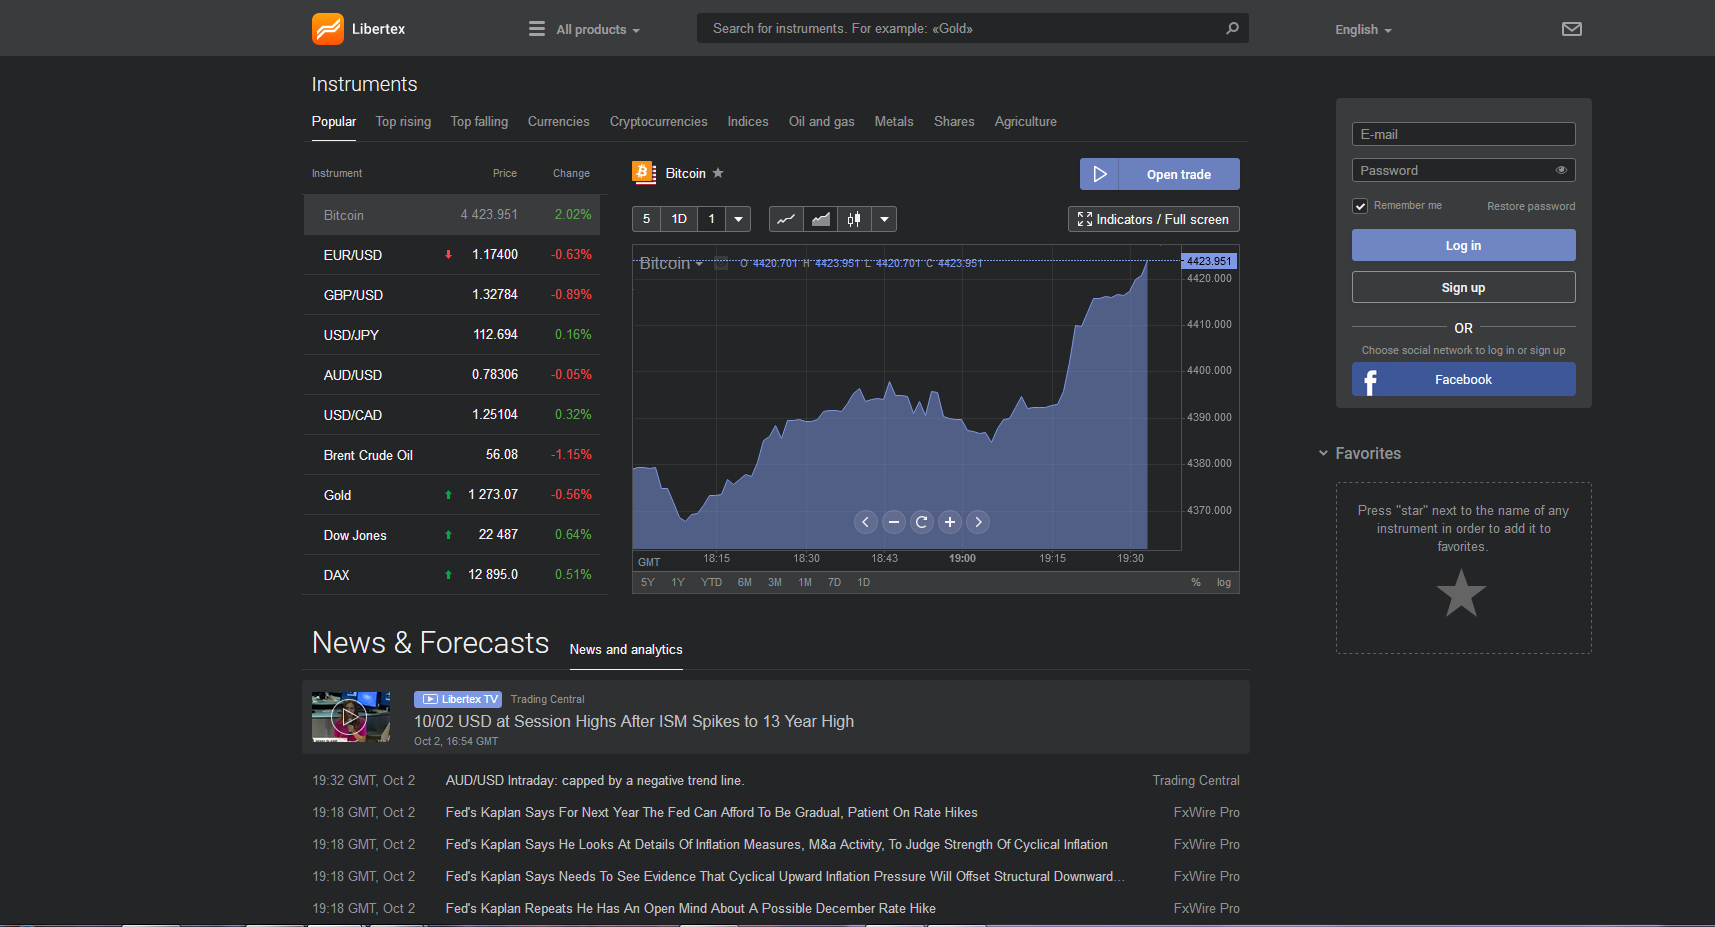1715x927 pixels.
Task: Click the instrument search field
Action: click(973, 28)
